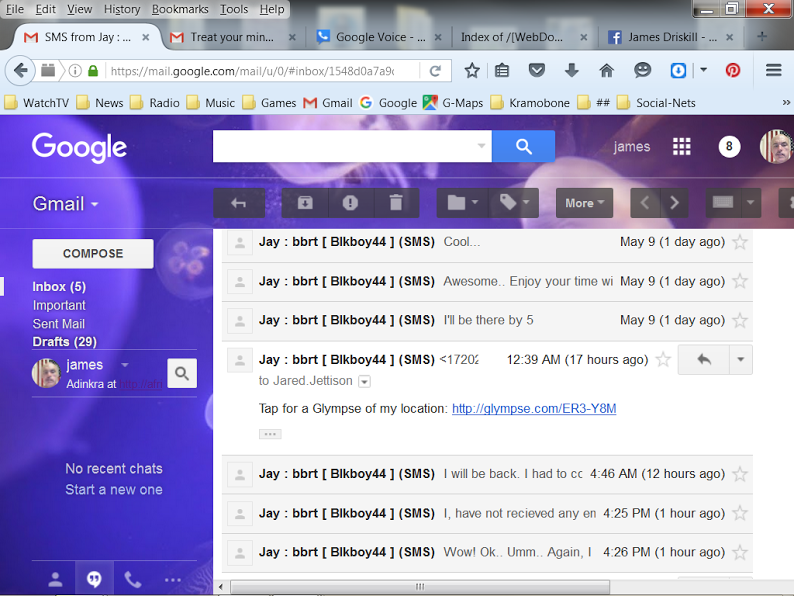Image resolution: width=794 pixels, height=596 pixels.
Task: Click the Pinterest toolbar icon
Action: pyautogui.click(x=733, y=70)
